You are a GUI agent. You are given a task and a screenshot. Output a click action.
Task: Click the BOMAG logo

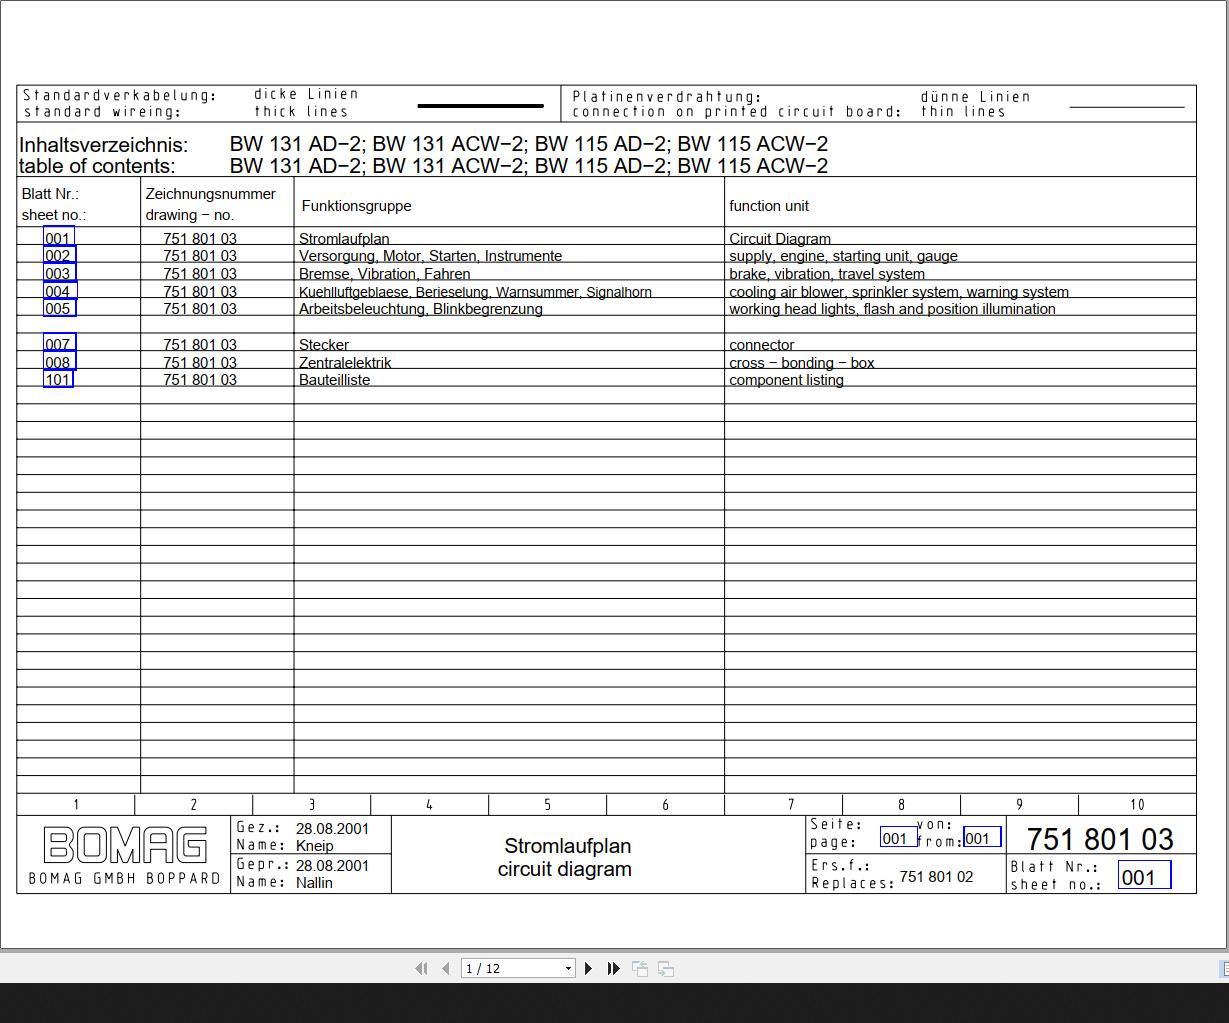tap(125, 845)
